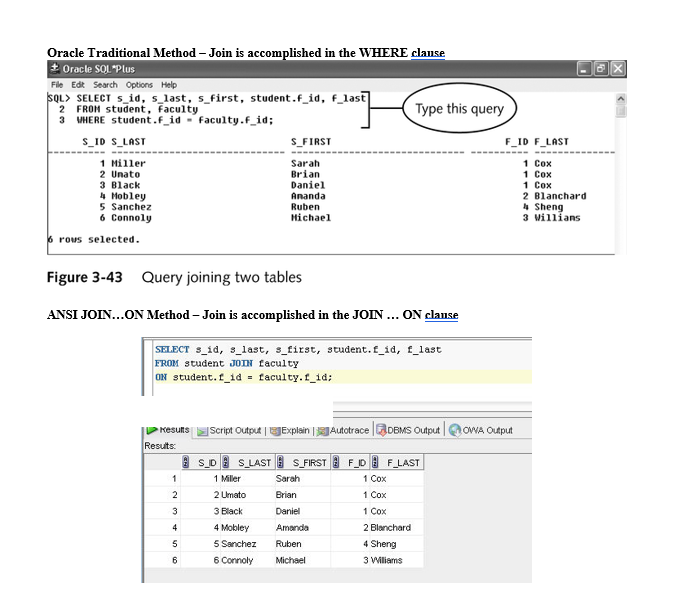
Task: Click the 'clause' link in ANSI JOIN heading
Action: click(x=441, y=315)
